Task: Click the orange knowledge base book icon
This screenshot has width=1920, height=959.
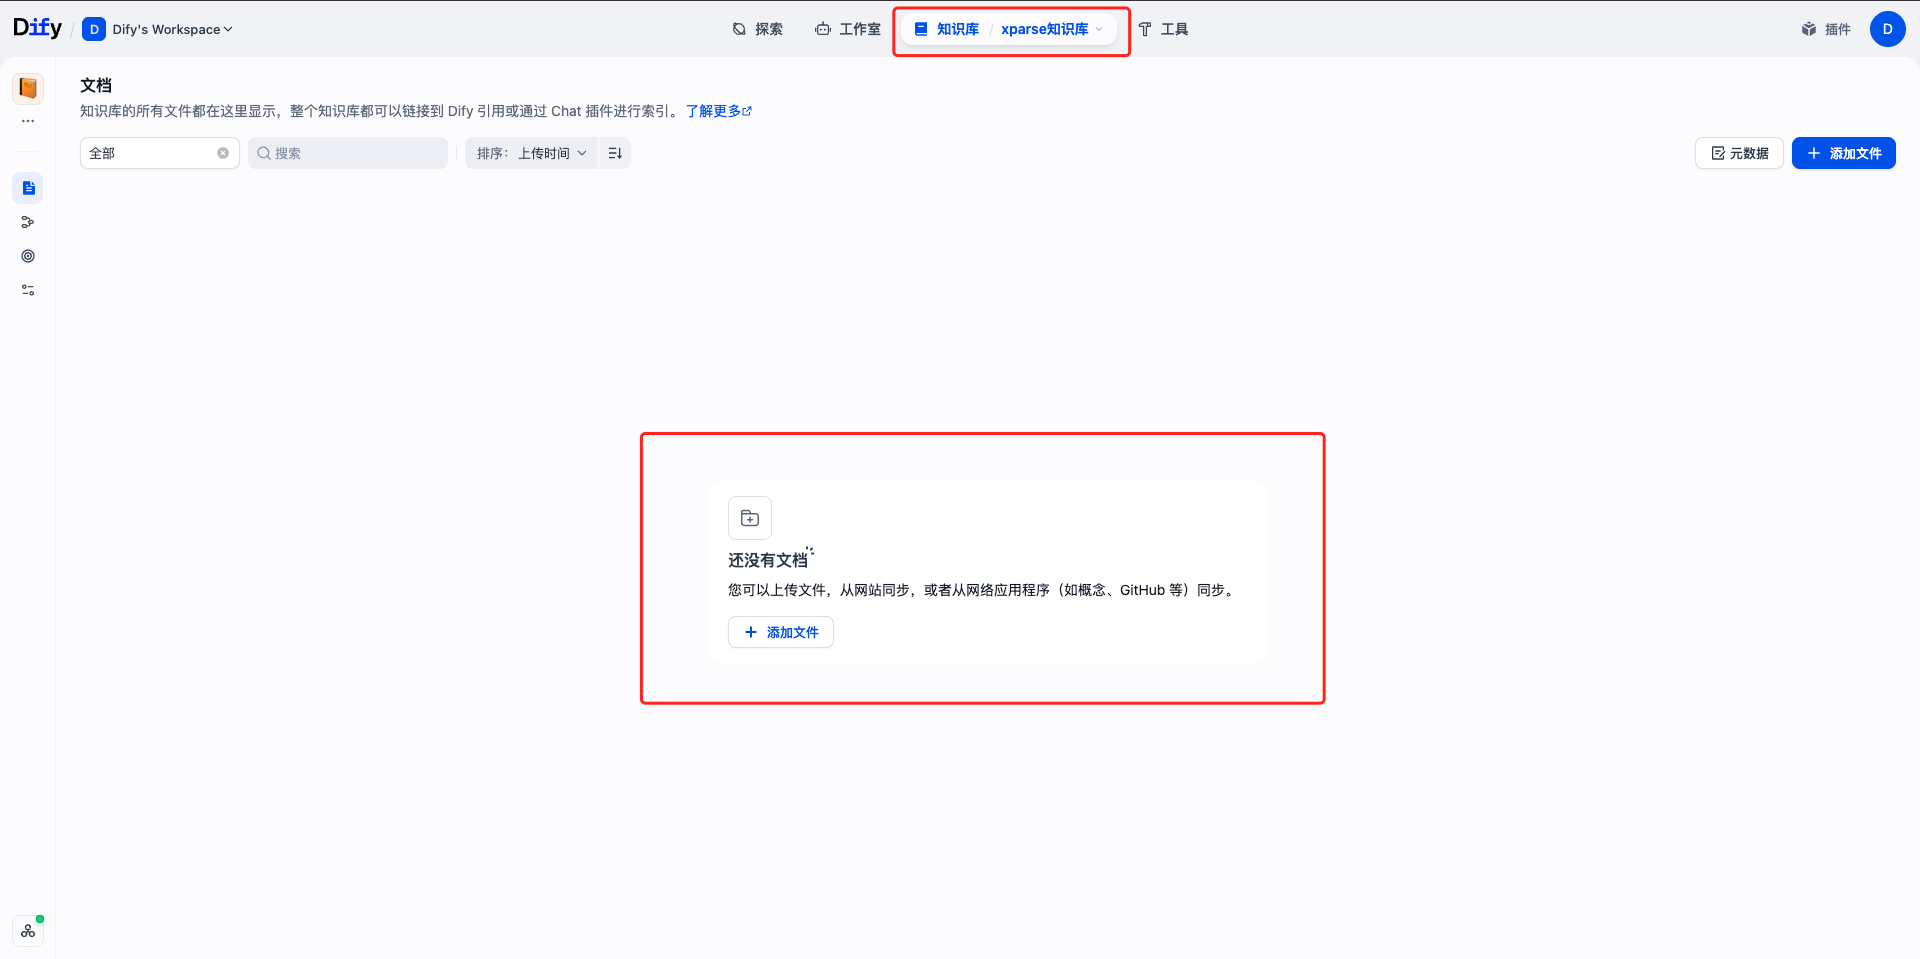Action: [28, 88]
